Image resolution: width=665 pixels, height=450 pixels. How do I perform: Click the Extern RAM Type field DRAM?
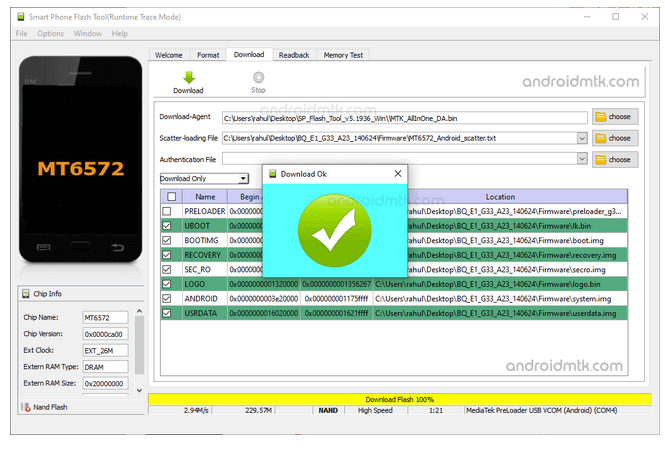[105, 367]
